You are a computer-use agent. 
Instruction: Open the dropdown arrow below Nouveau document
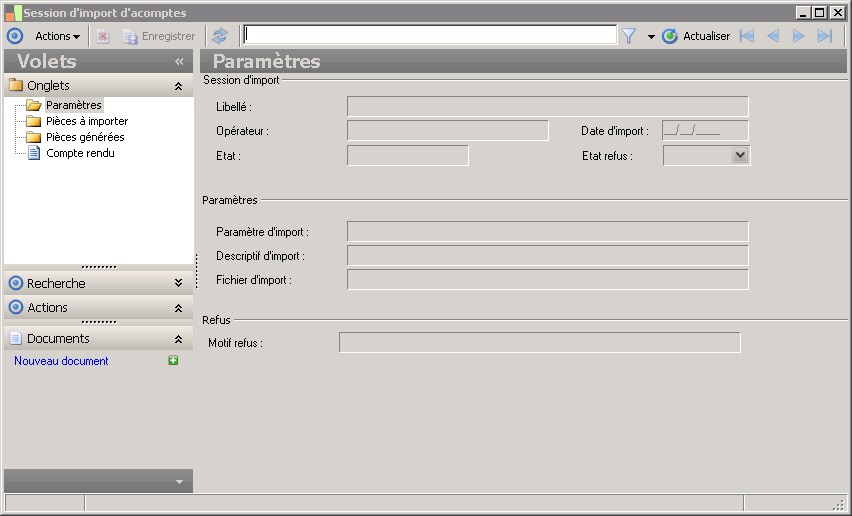179,482
